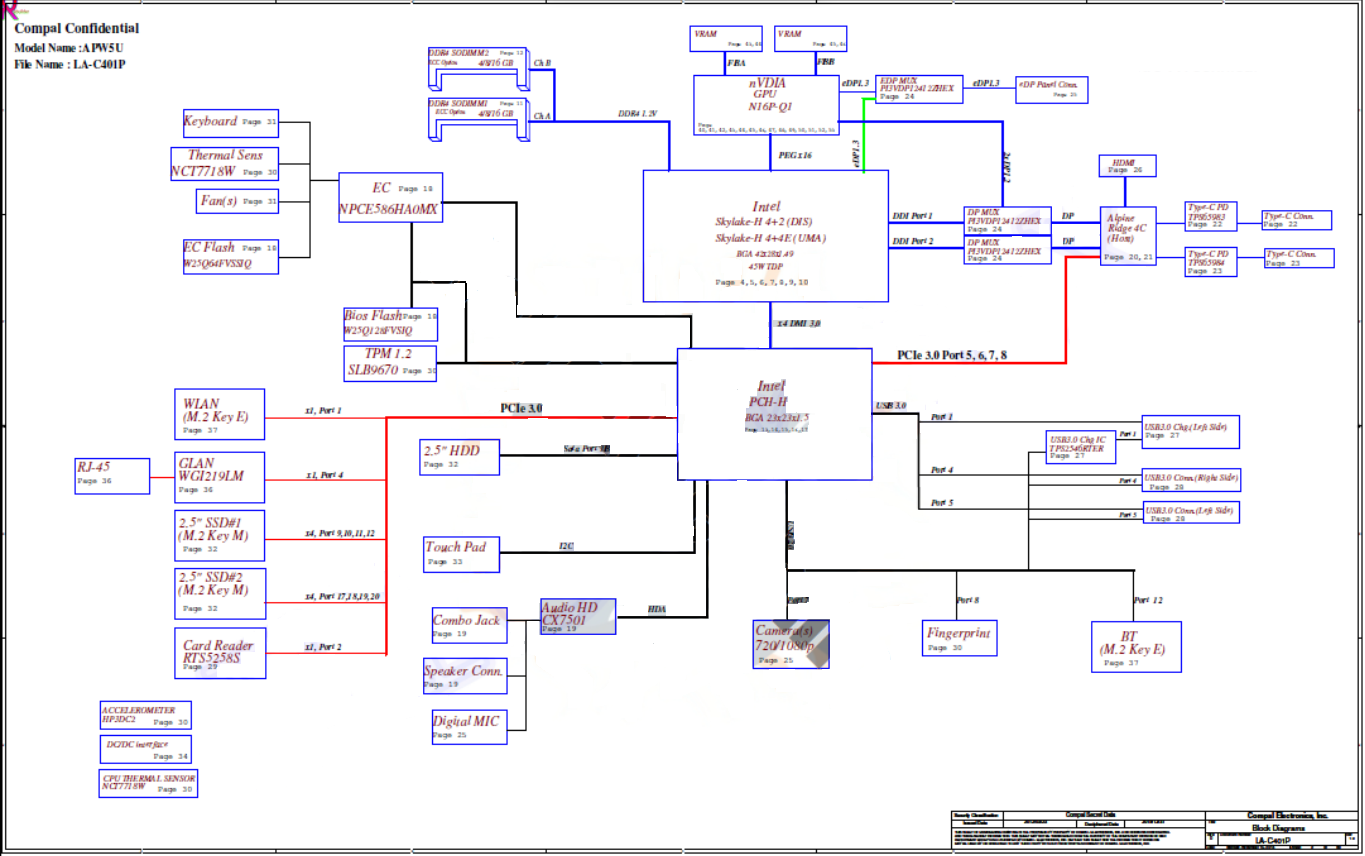Select the Type-C PD TPS65983 block

(1211, 217)
